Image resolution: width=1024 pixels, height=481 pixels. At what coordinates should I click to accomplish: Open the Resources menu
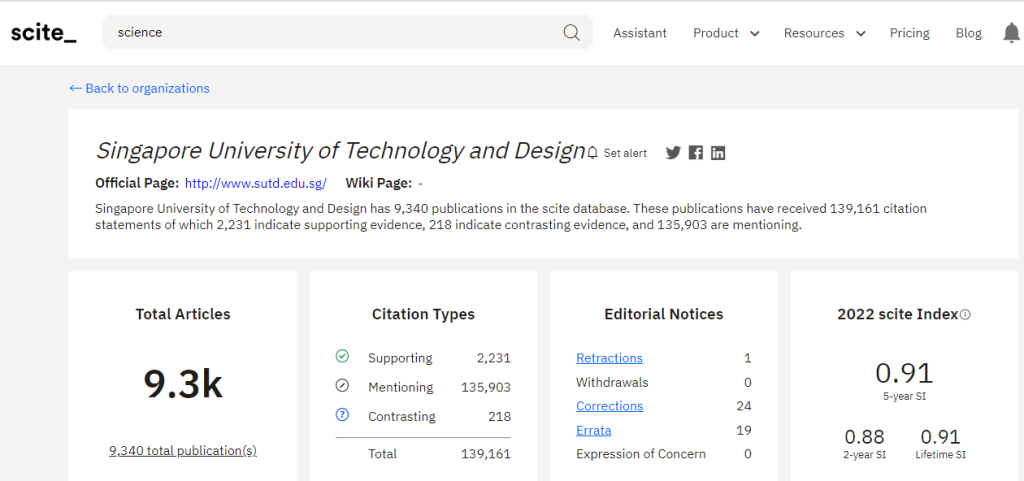pyautogui.click(x=814, y=33)
